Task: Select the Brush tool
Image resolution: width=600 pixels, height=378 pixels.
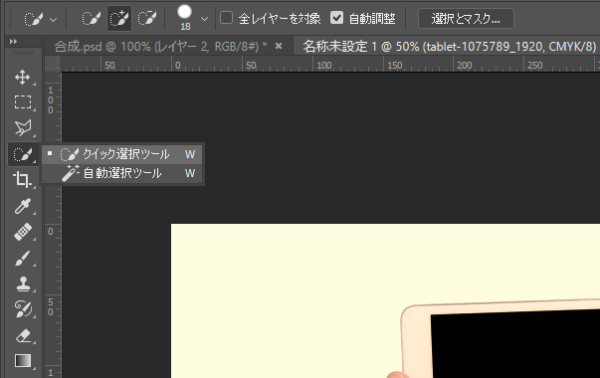Action: (x=23, y=258)
